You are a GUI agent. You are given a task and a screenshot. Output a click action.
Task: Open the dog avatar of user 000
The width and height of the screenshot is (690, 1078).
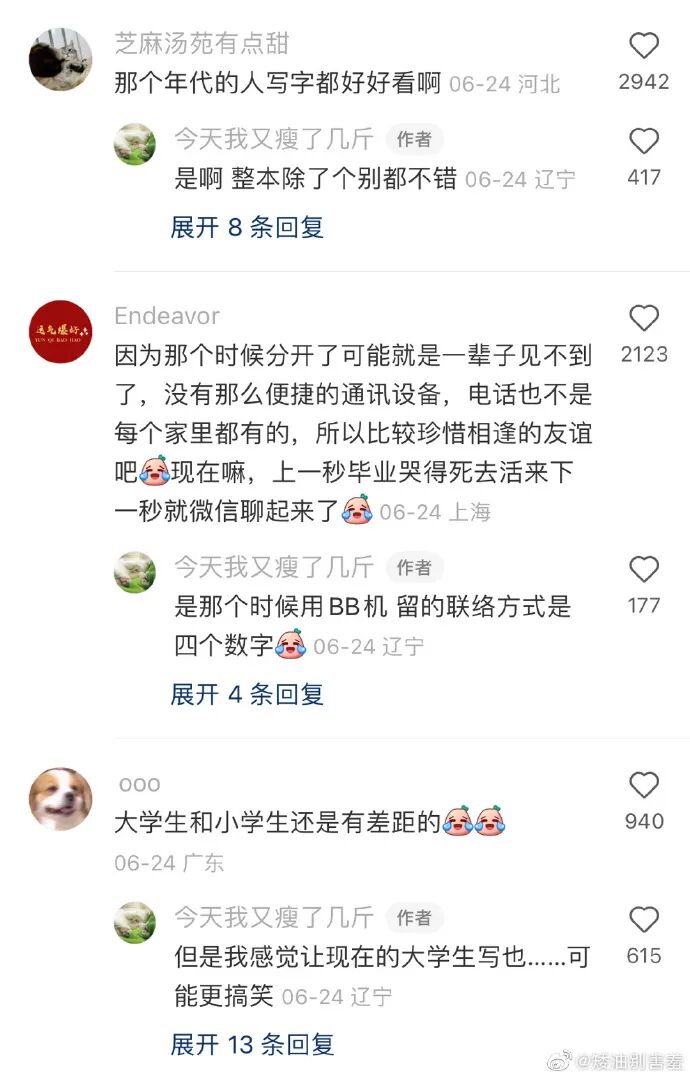point(60,799)
